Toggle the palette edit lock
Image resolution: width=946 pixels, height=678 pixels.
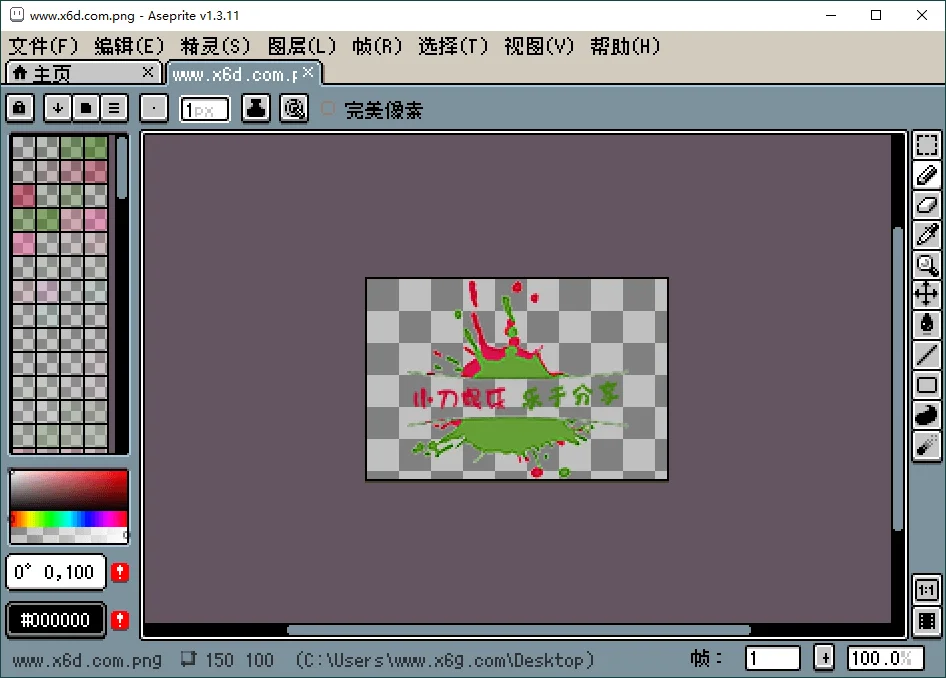coord(19,107)
